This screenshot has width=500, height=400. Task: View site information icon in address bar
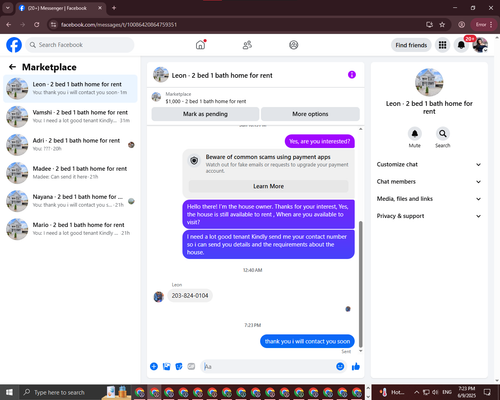pyautogui.click(x=53, y=25)
